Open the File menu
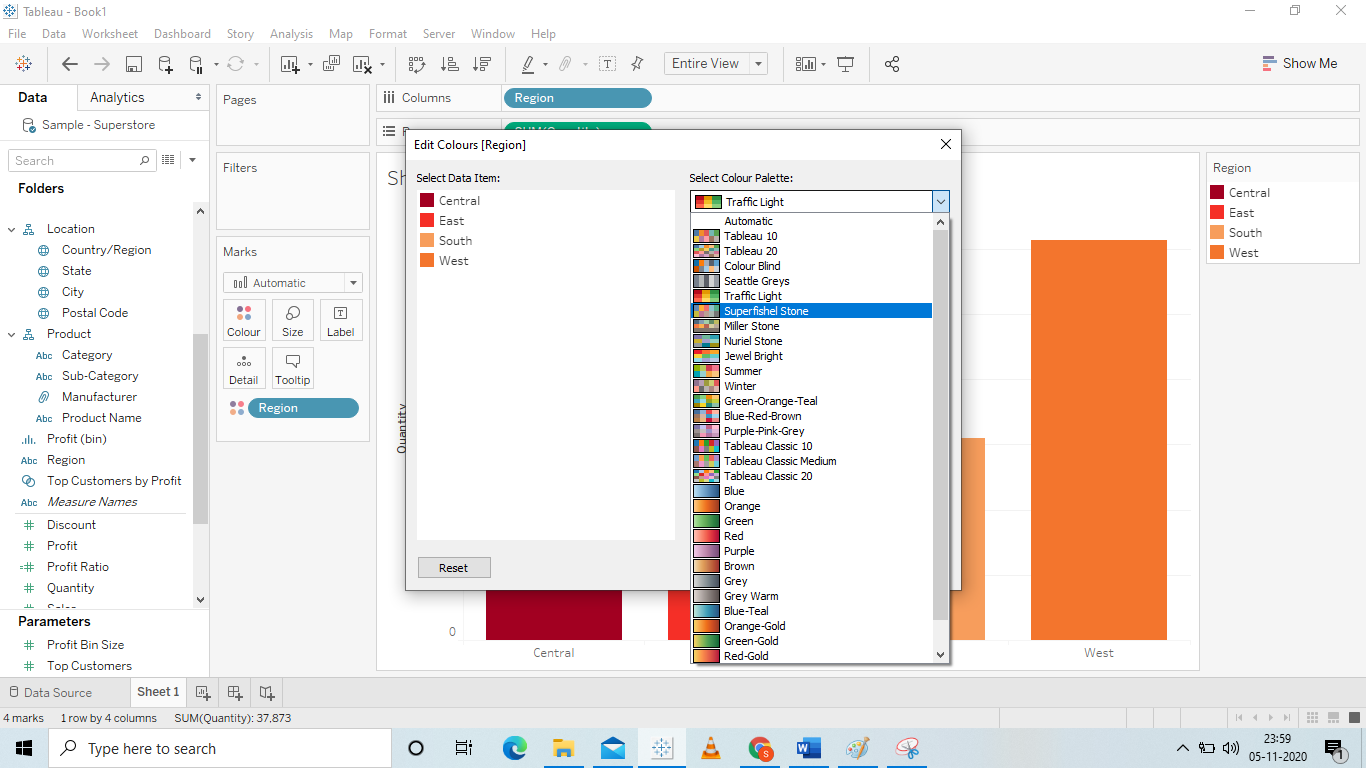This screenshot has width=1366, height=768. 17,34
